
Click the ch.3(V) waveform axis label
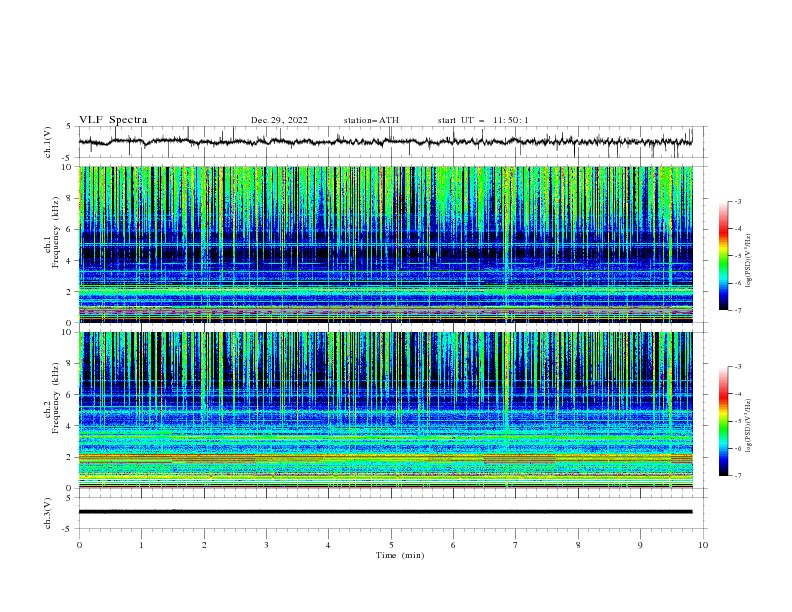click(48, 513)
